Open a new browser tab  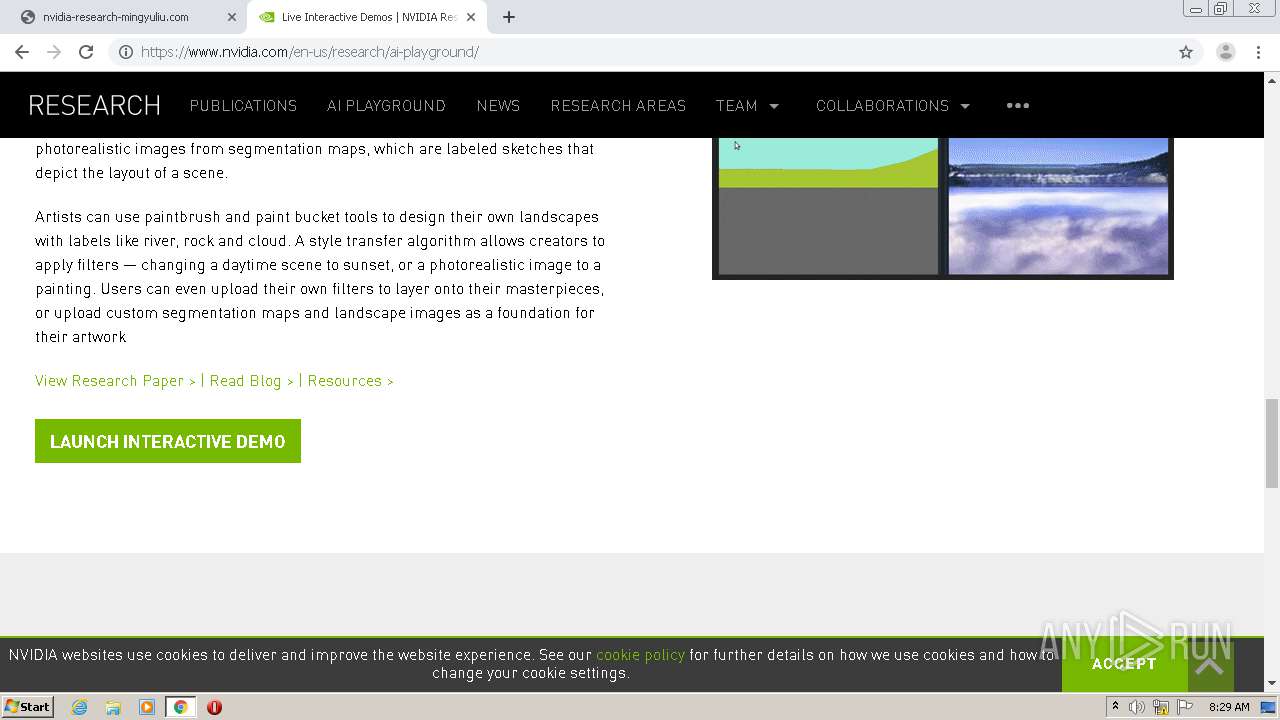[x=509, y=17]
